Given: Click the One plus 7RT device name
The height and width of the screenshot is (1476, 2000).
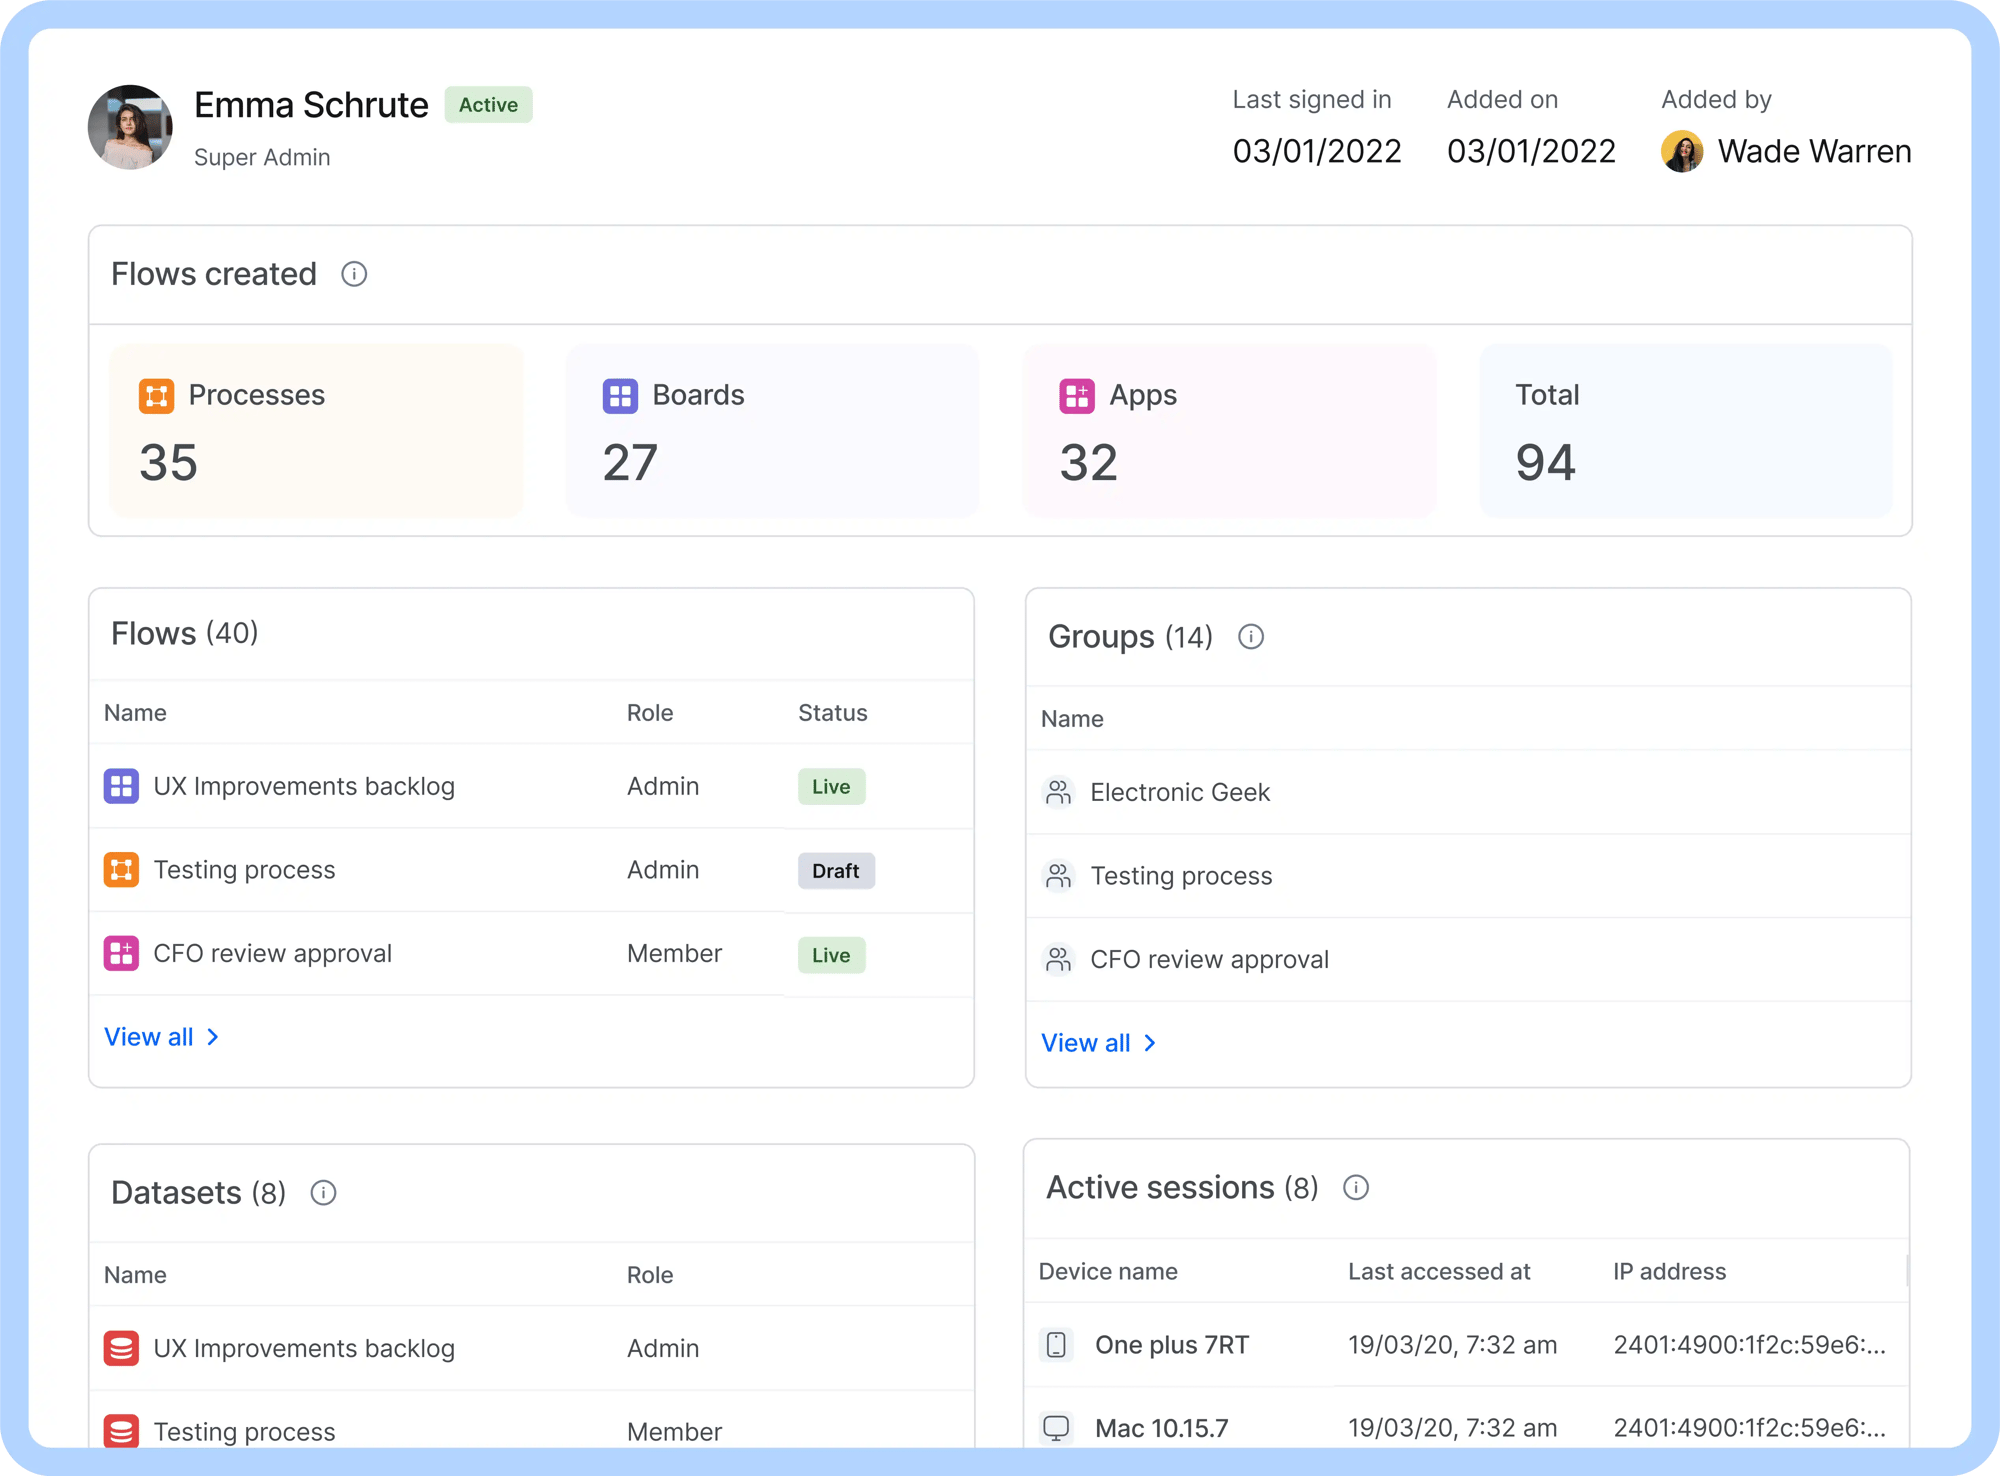Looking at the screenshot, I should (x=1172, y=1345).
